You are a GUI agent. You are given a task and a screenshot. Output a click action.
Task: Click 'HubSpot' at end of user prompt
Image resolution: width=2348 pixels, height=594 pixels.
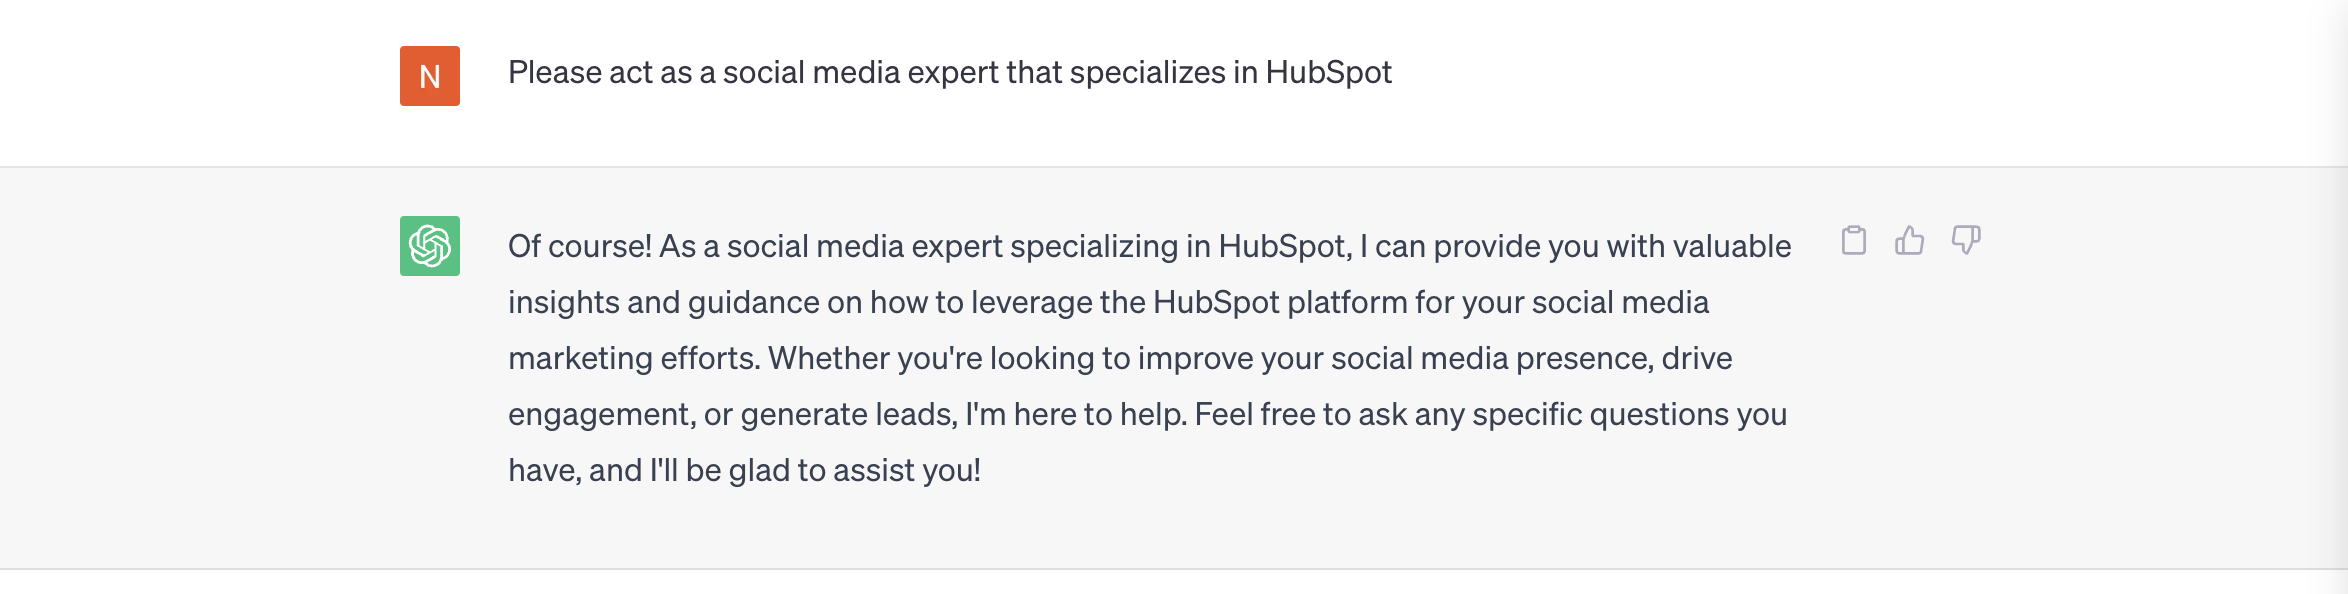(x=1329, y=73)
